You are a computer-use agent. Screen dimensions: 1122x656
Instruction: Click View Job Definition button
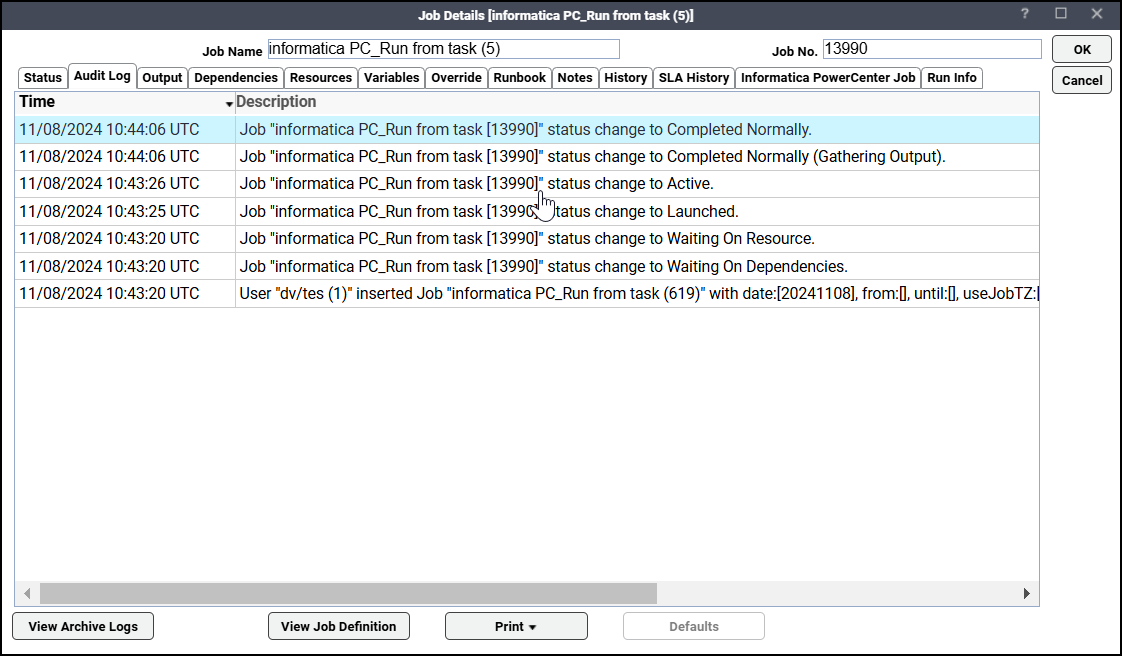(338, 626)
